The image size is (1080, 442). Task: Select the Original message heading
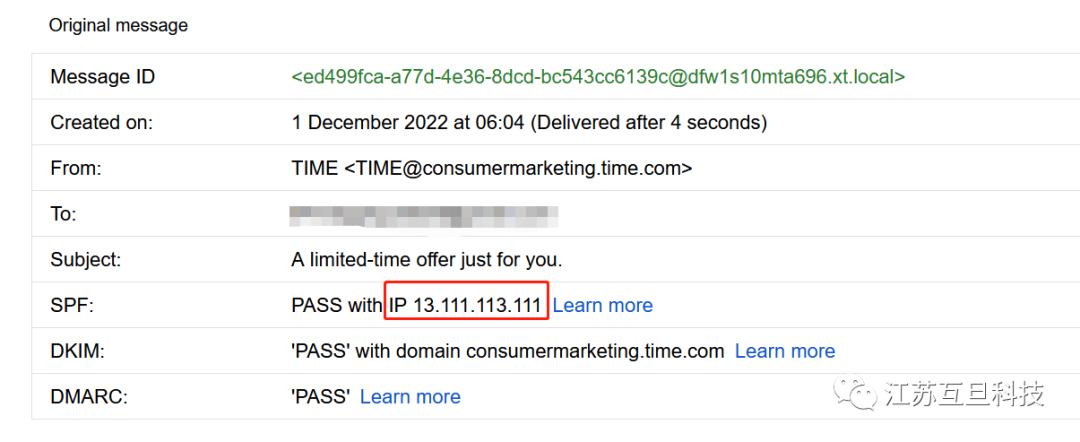118,25
